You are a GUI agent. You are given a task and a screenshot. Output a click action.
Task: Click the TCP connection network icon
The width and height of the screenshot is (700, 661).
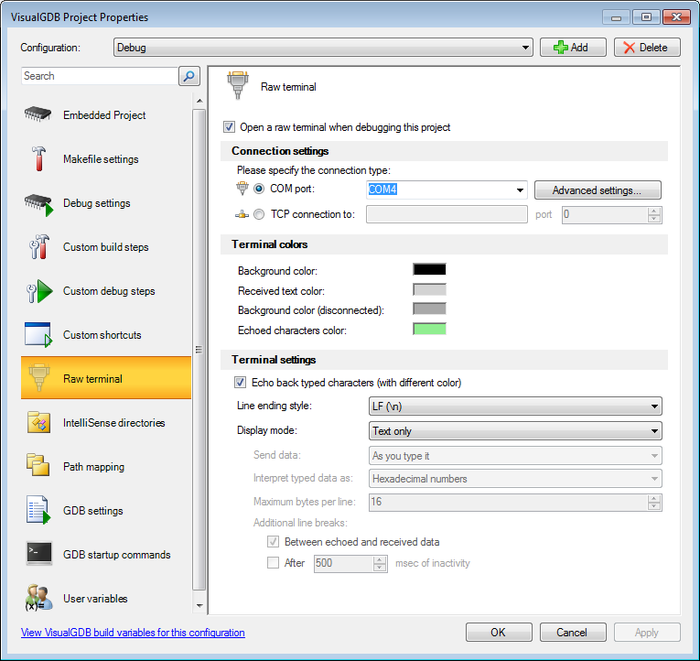[242, 215]
